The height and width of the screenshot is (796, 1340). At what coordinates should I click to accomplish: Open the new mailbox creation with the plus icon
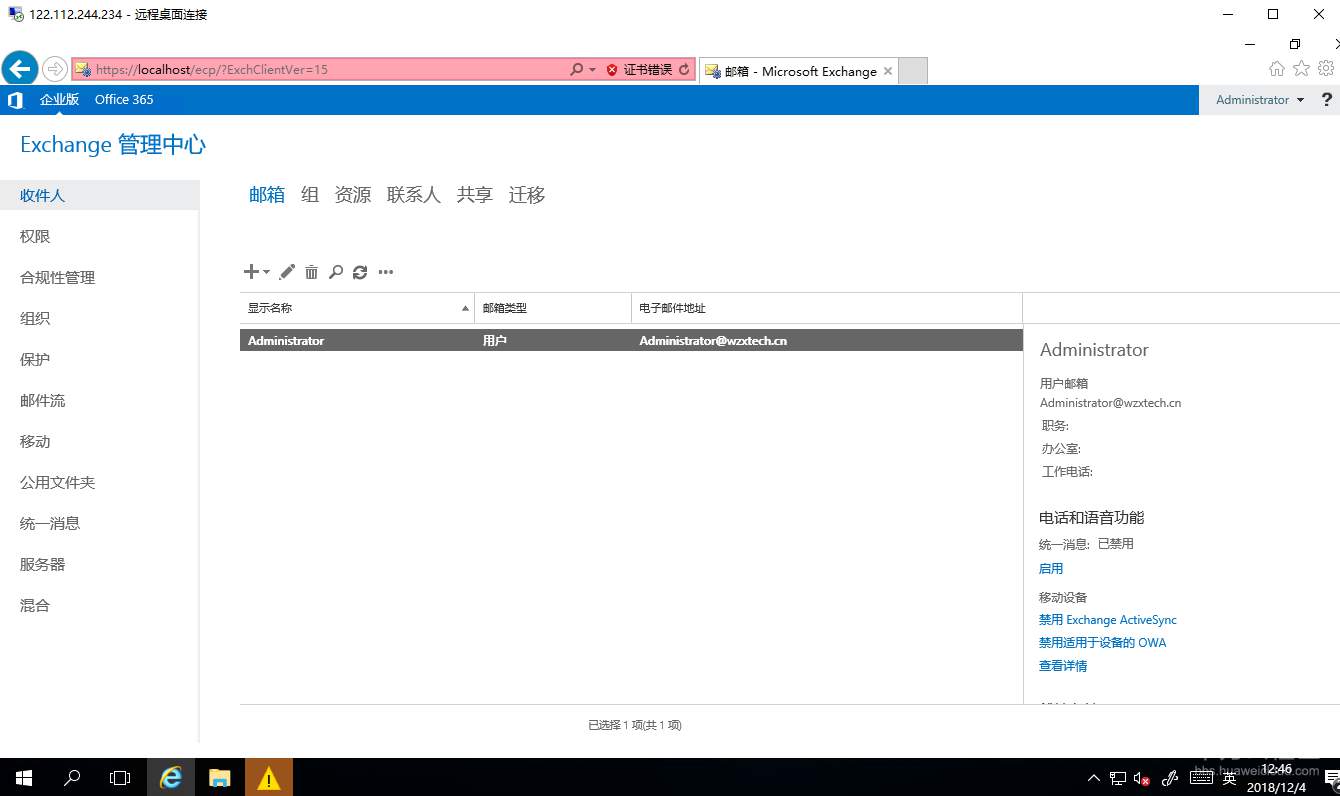tap(251, 272)
